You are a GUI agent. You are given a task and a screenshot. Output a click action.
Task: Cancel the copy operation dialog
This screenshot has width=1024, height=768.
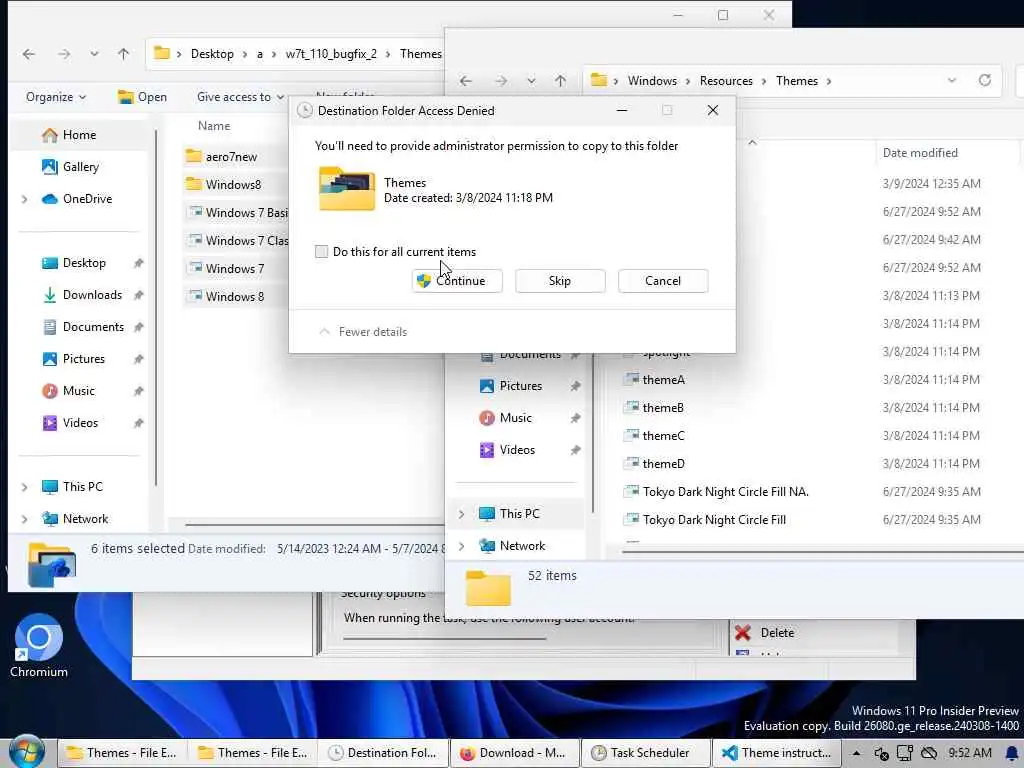[x=663, y=281]
